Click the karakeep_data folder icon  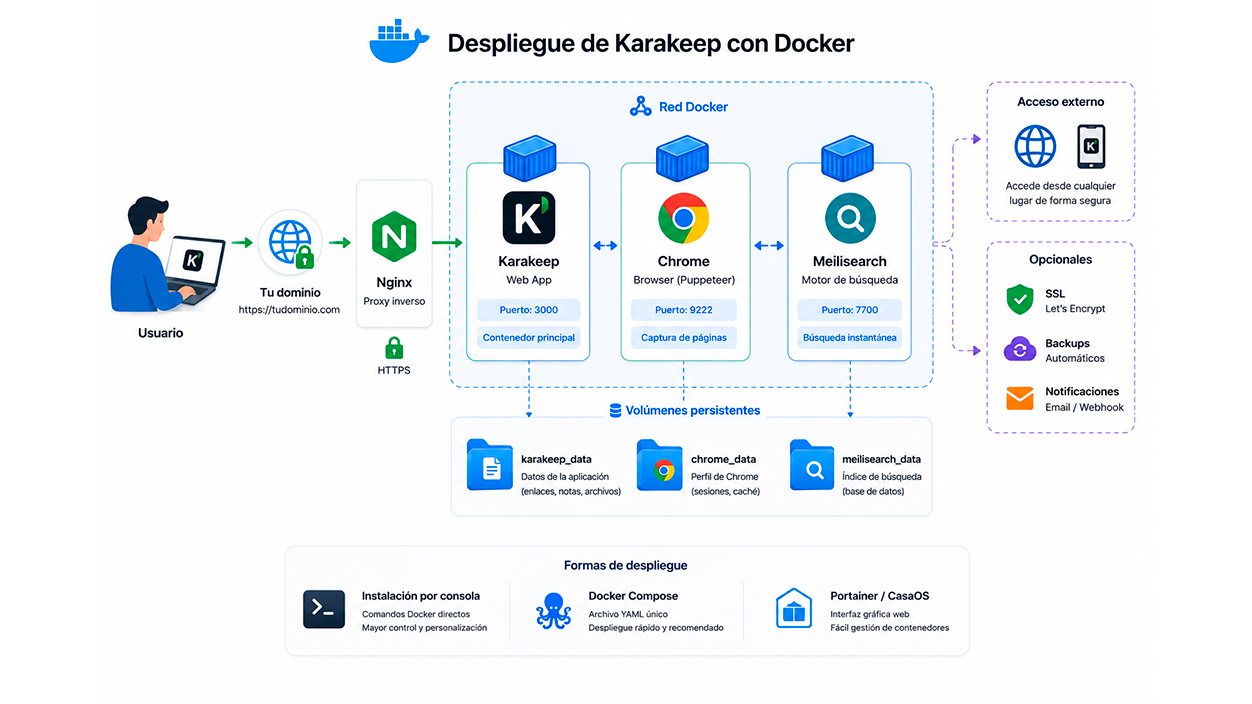pyautogui.click(x=490, y=465)
